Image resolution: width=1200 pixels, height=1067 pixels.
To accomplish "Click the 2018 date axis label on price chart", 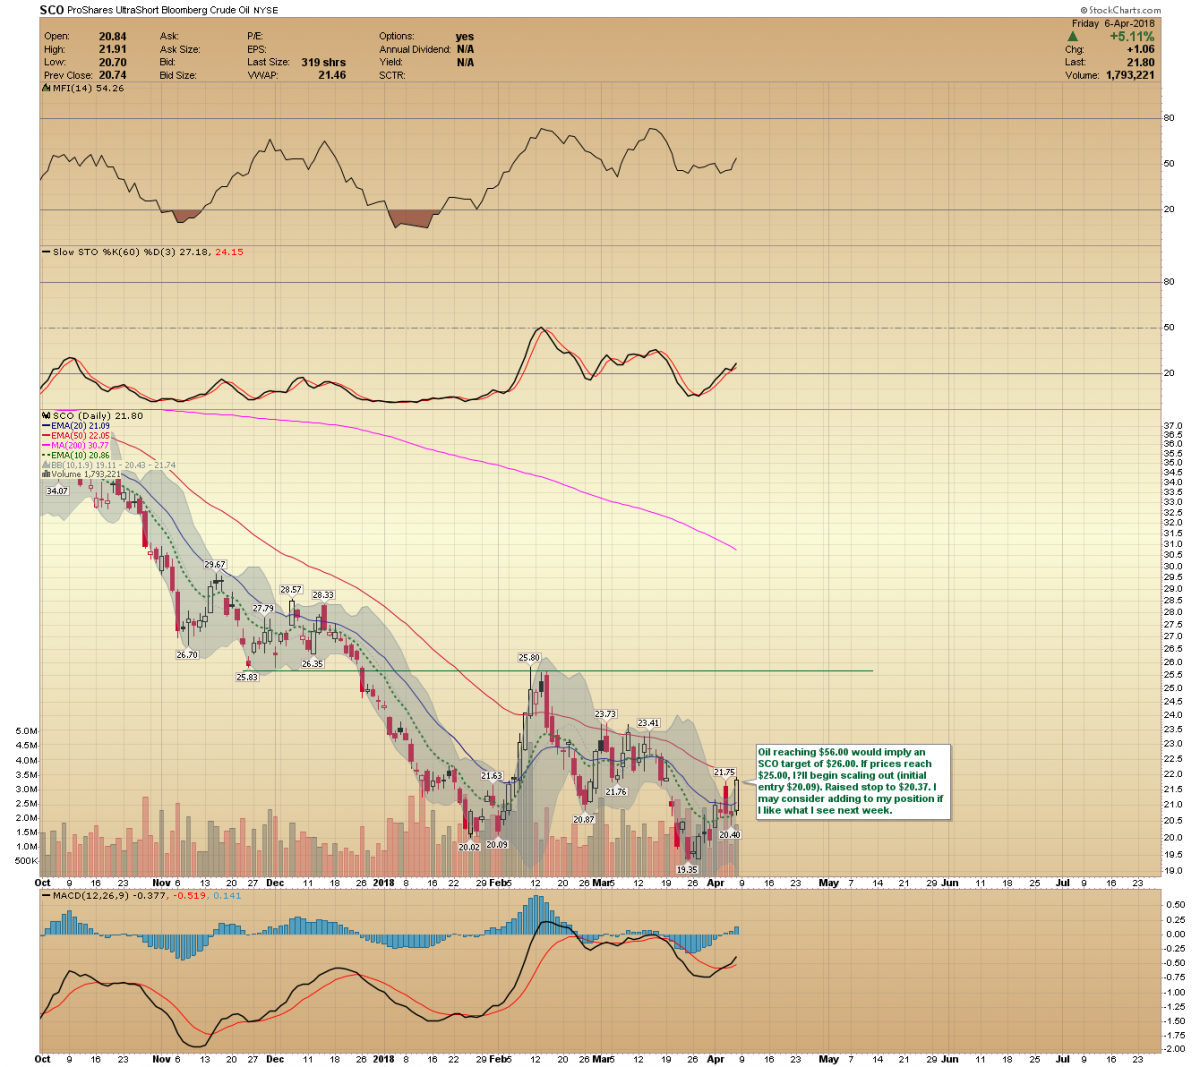I will pos(383,883).
